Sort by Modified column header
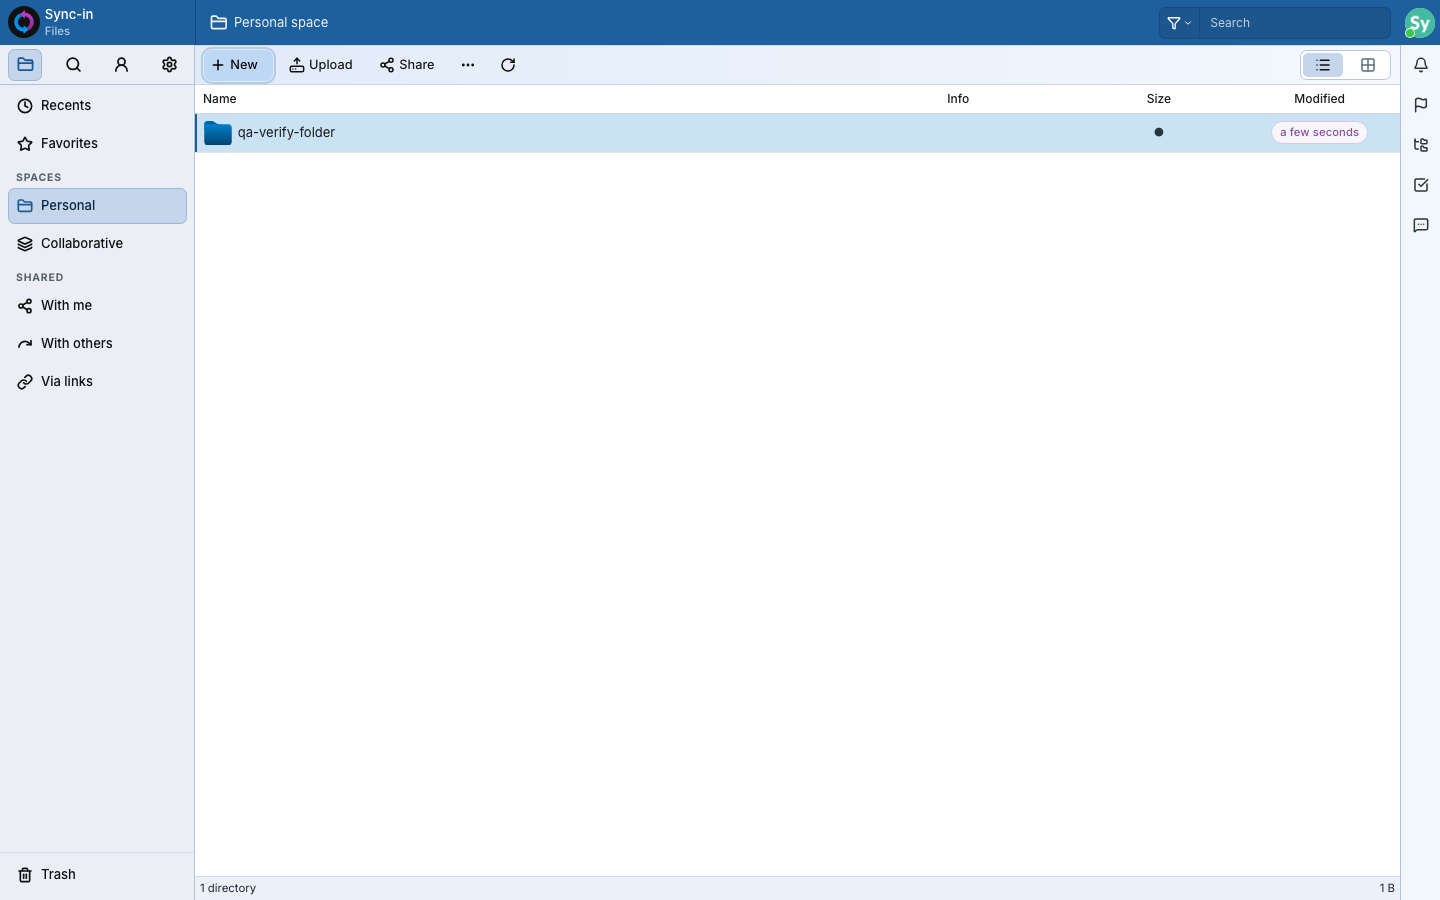This screenshot has width=1440, height=900. 1319,99
